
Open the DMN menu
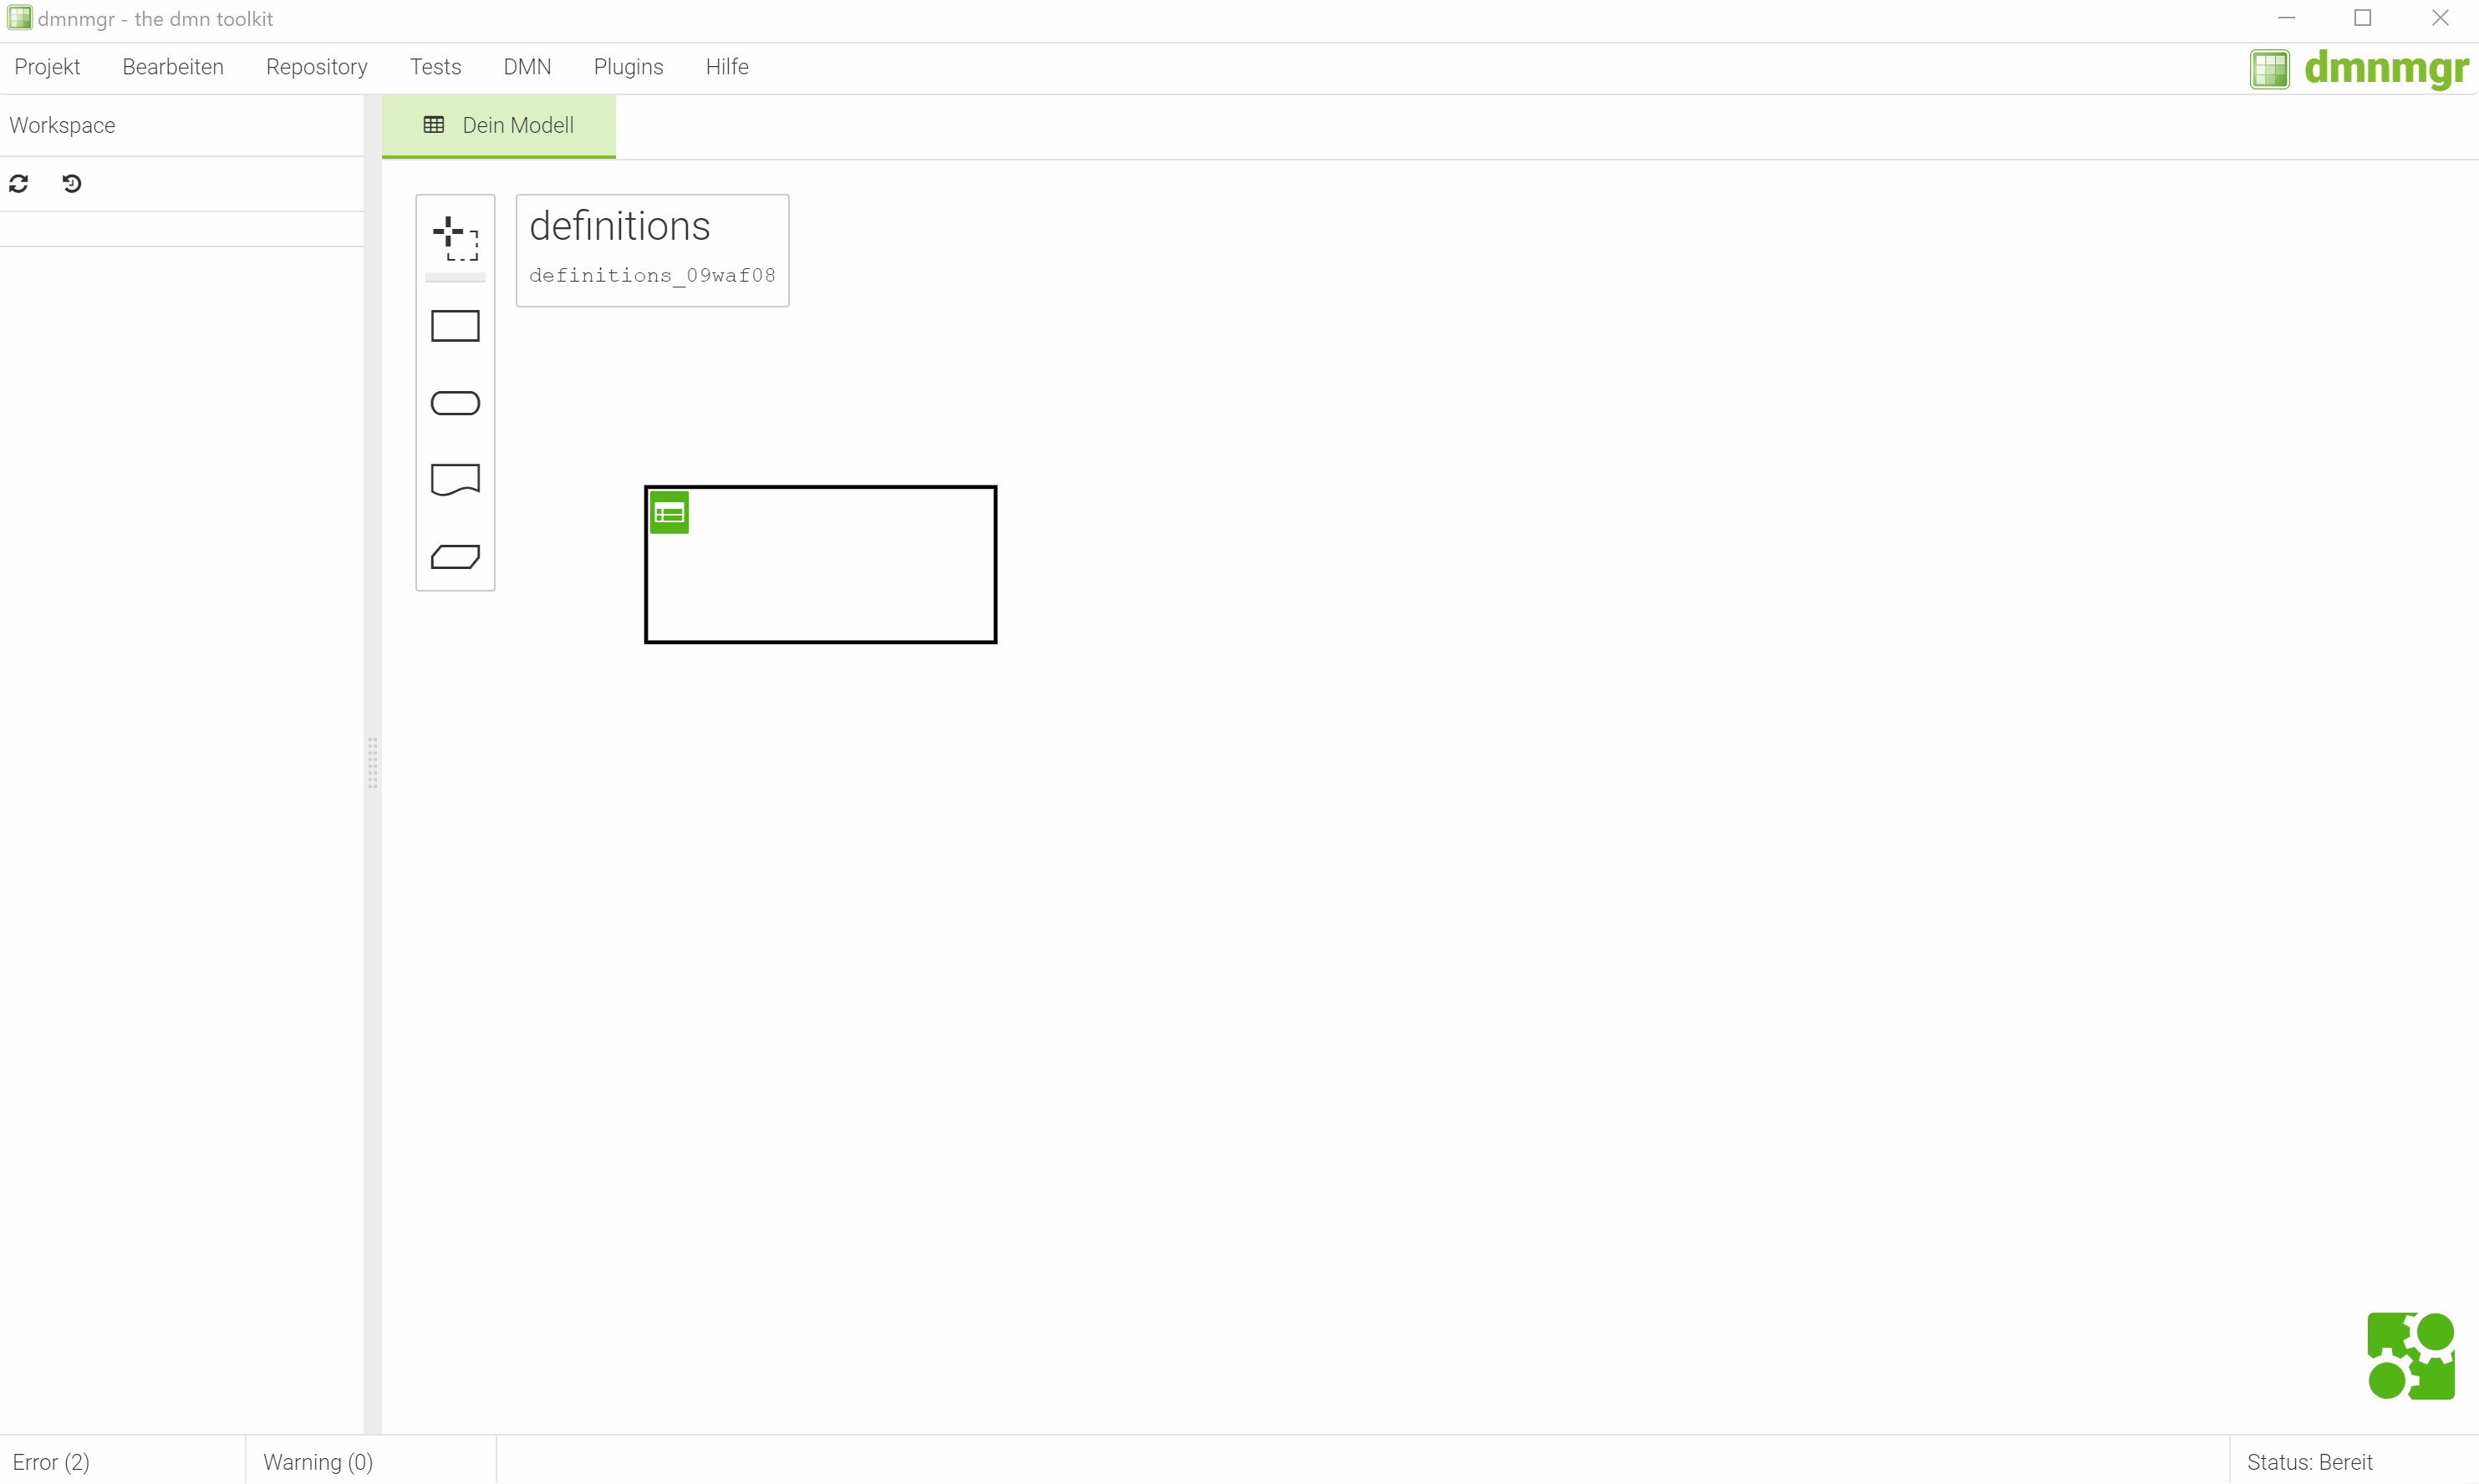pyautogui.click(x=525, y=67)
